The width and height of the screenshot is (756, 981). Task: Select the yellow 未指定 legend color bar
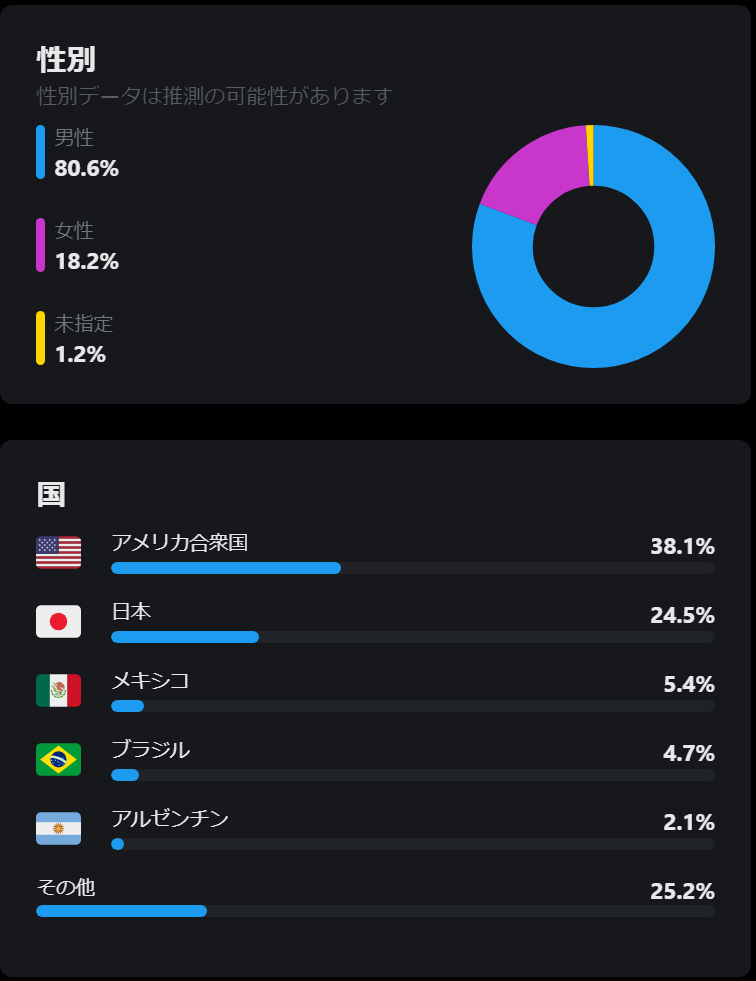pos(40,337)
